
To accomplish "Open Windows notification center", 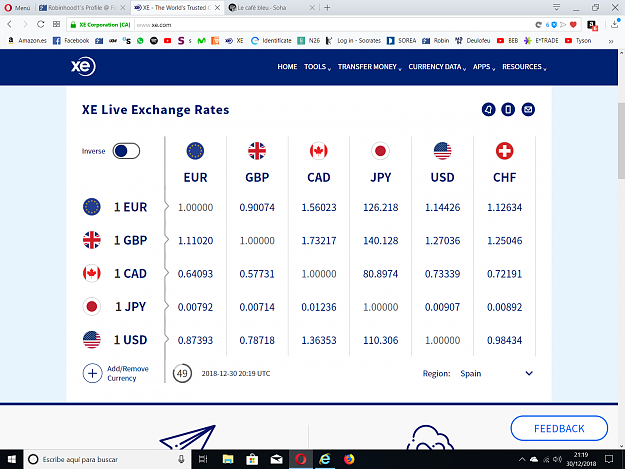I will tap(609, 459).
